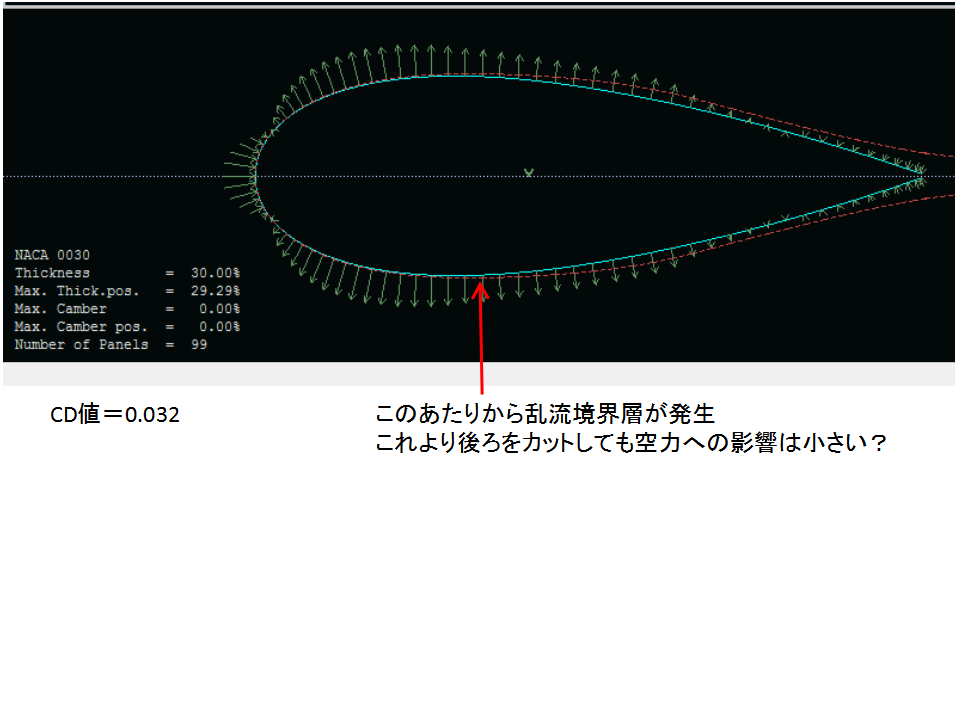This screenshot has height=720, width=960.
Task: Click the カットしても空力への影響 question text
Action: coord(632,444)
